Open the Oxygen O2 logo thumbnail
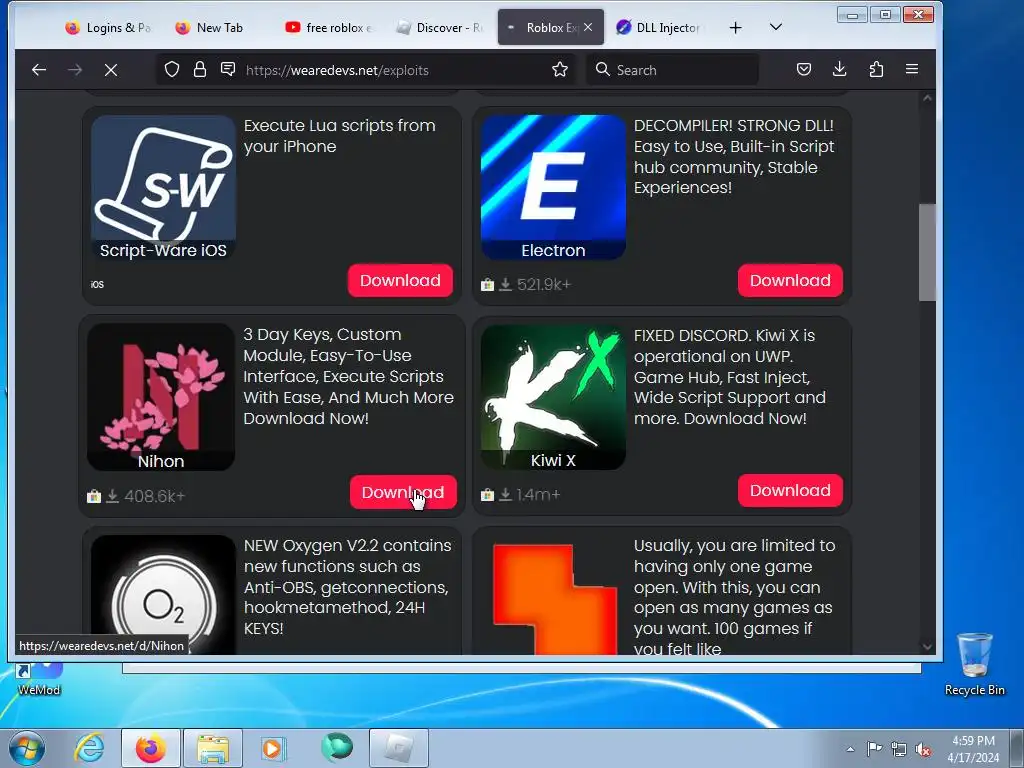This screenshot has width=1024, height=768. (x=163, y=596)
